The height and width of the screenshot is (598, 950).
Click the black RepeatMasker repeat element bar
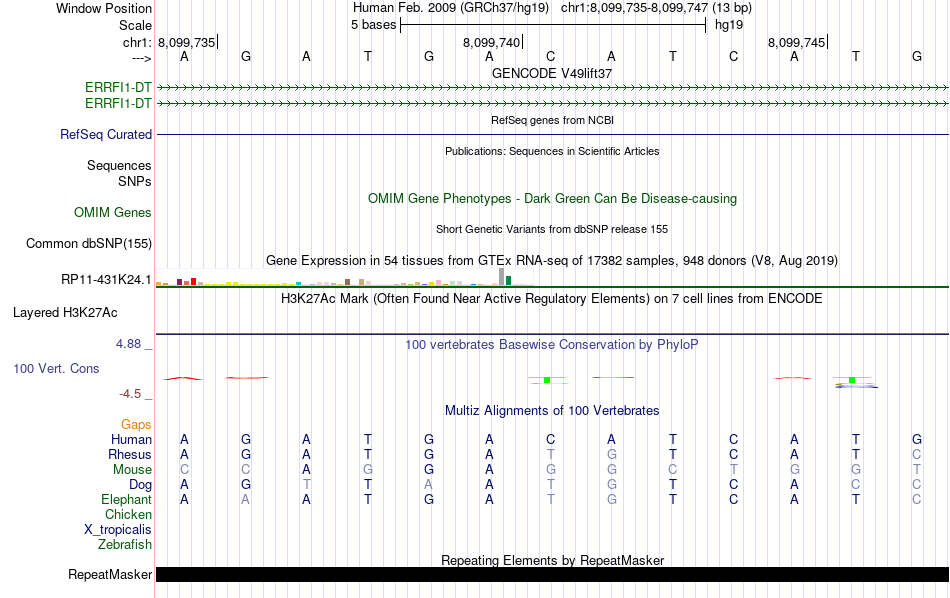click(x=552, y=574)
